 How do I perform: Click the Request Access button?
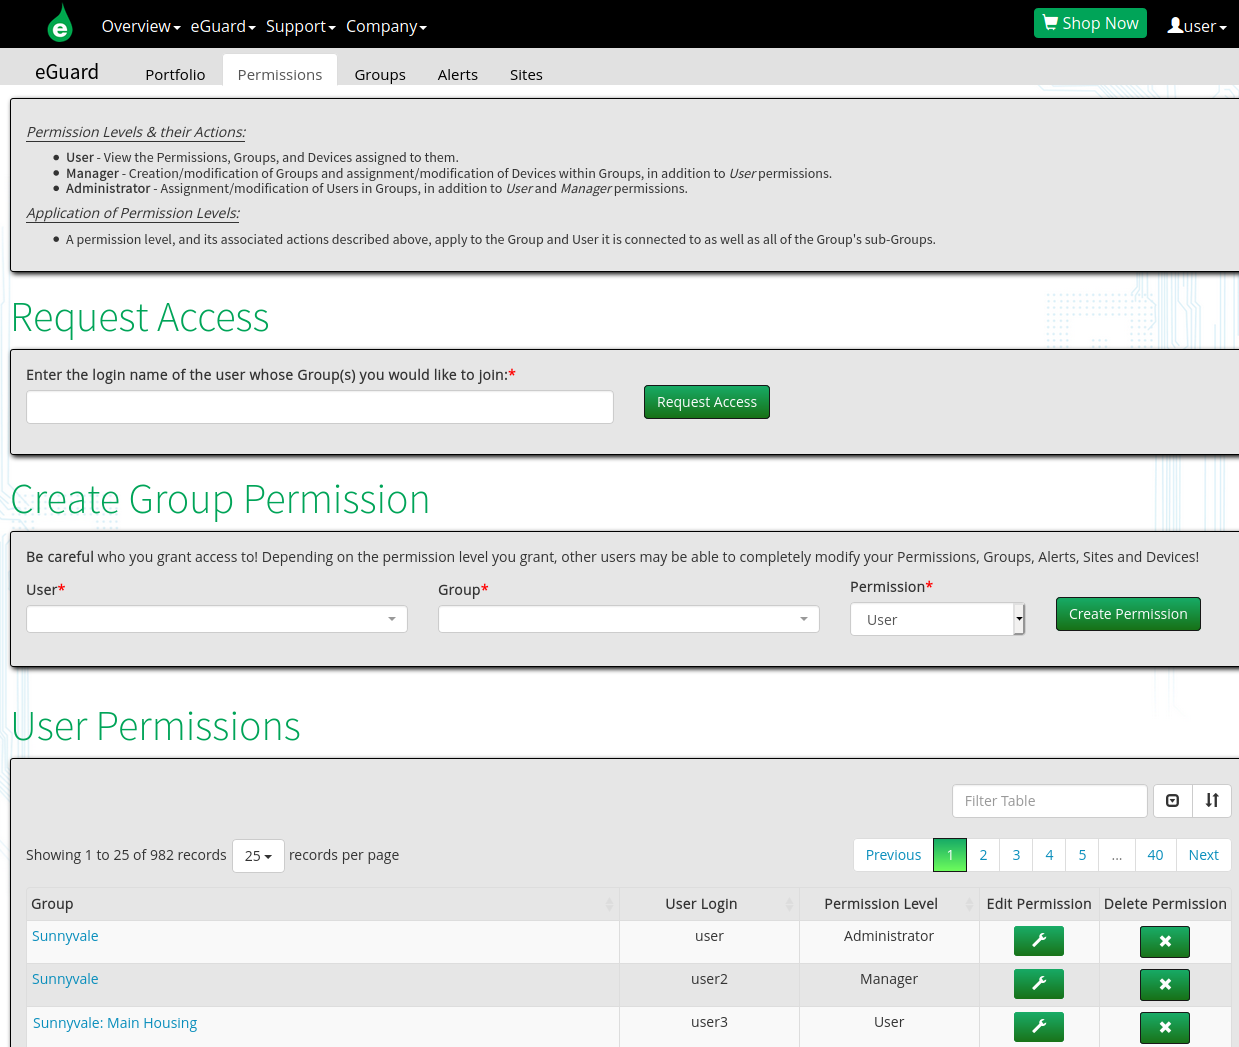(707, 402)
